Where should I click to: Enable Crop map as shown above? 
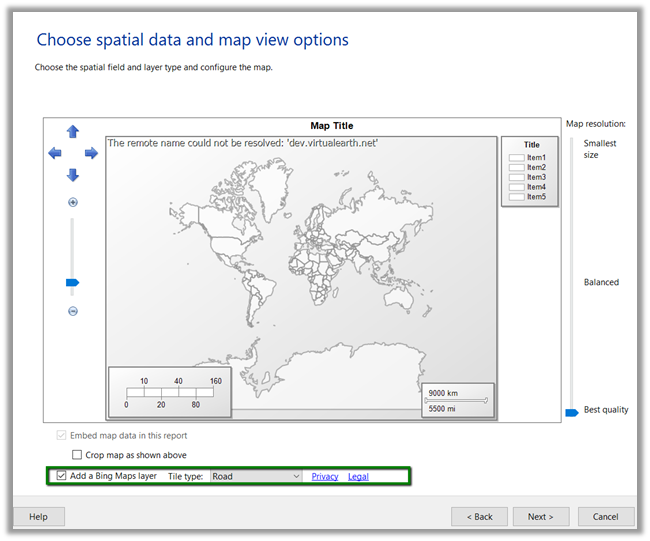(78, 455)
